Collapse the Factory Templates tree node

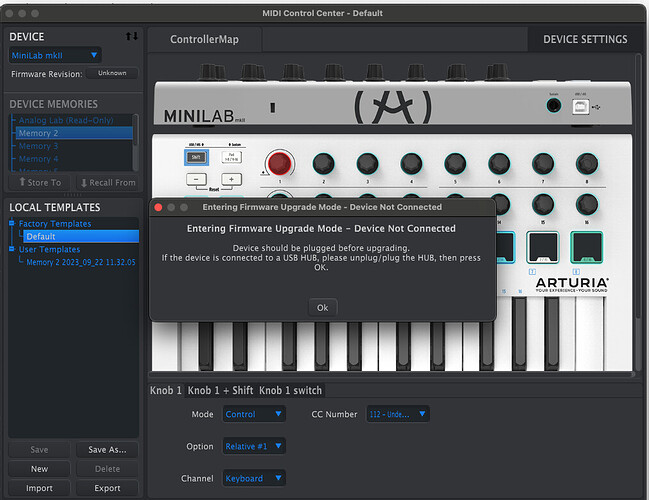tap(12, 223)
